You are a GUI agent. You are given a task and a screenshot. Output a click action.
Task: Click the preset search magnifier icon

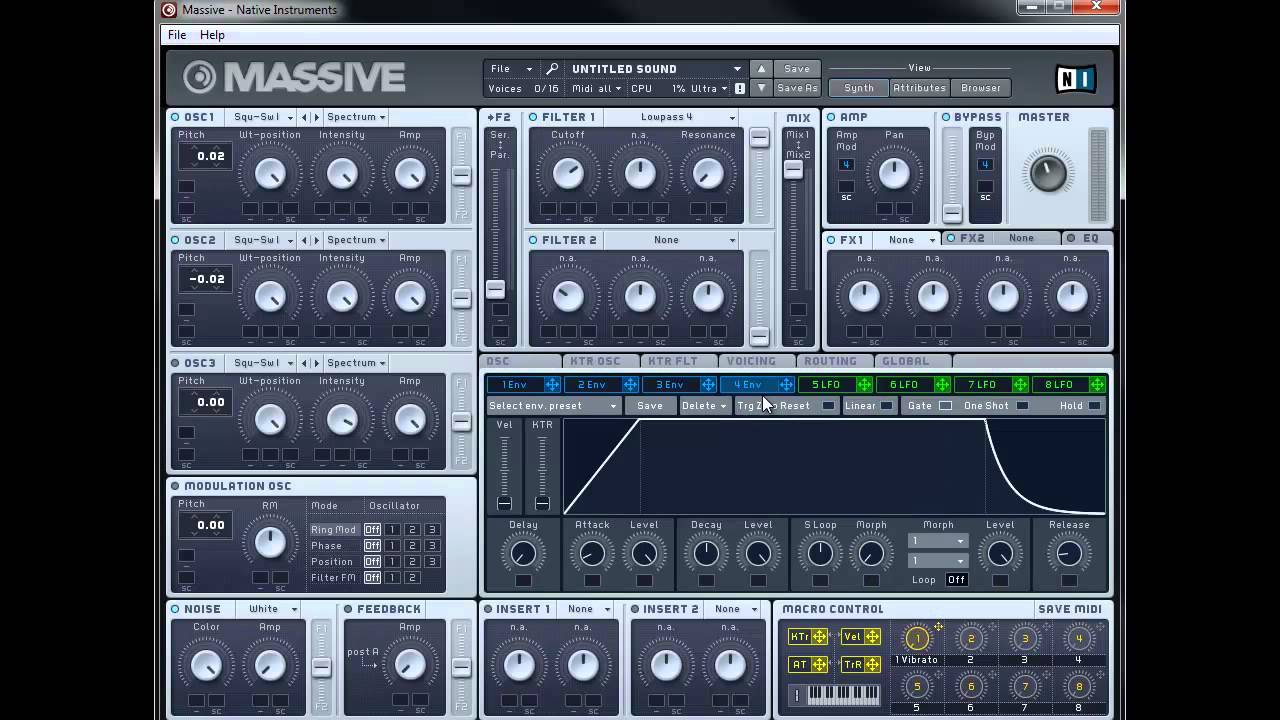[552, 69]
